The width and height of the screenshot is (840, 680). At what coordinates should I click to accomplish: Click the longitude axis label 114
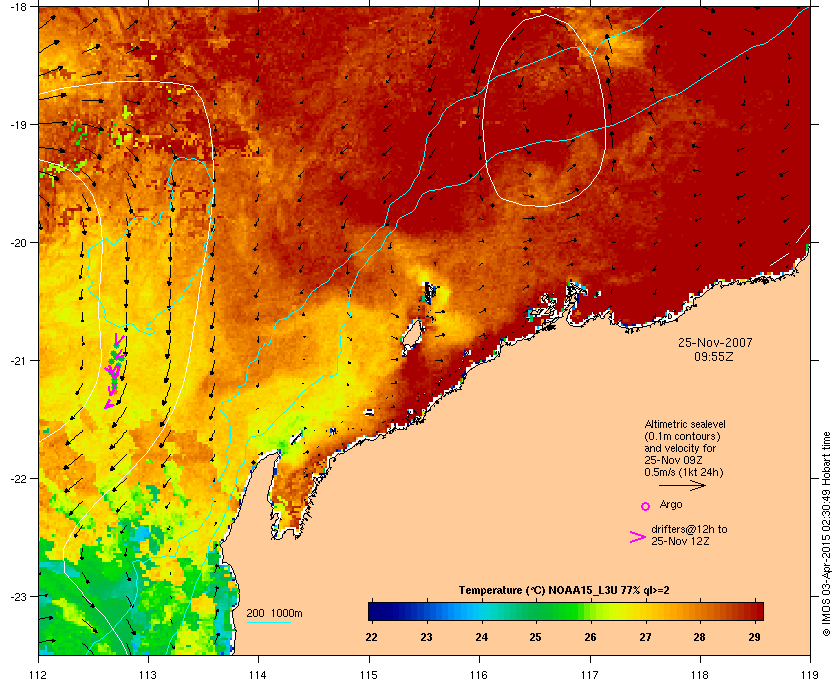click(x=258, y=675)
